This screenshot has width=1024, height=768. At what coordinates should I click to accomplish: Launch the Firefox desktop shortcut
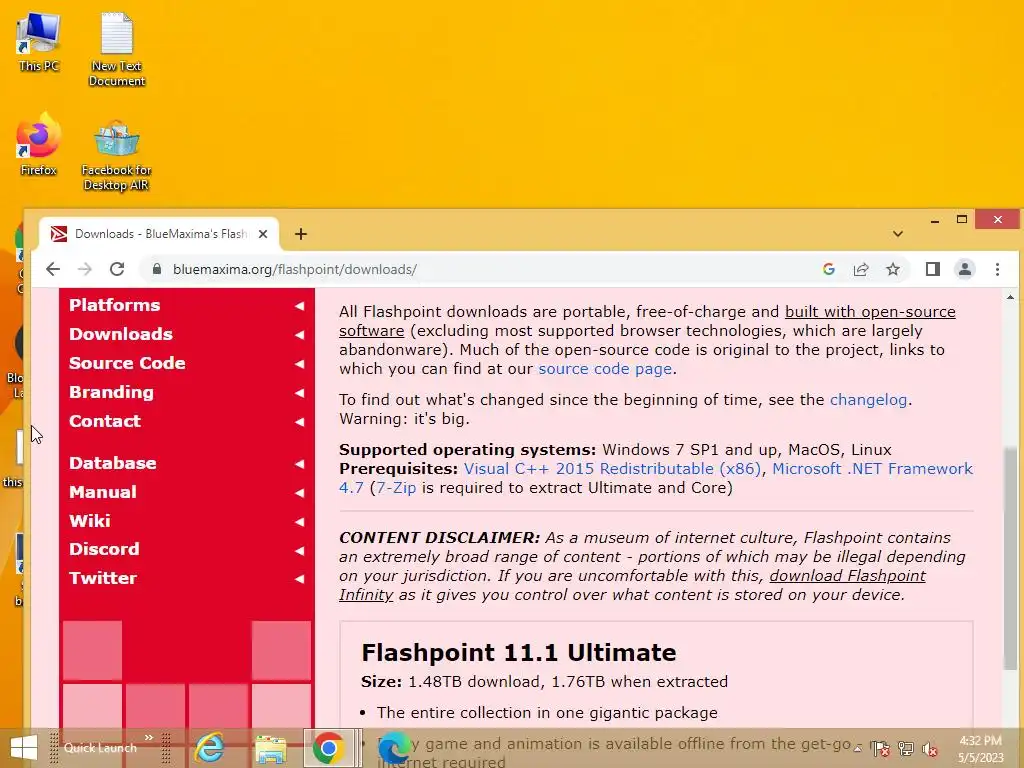click(39, 145)
